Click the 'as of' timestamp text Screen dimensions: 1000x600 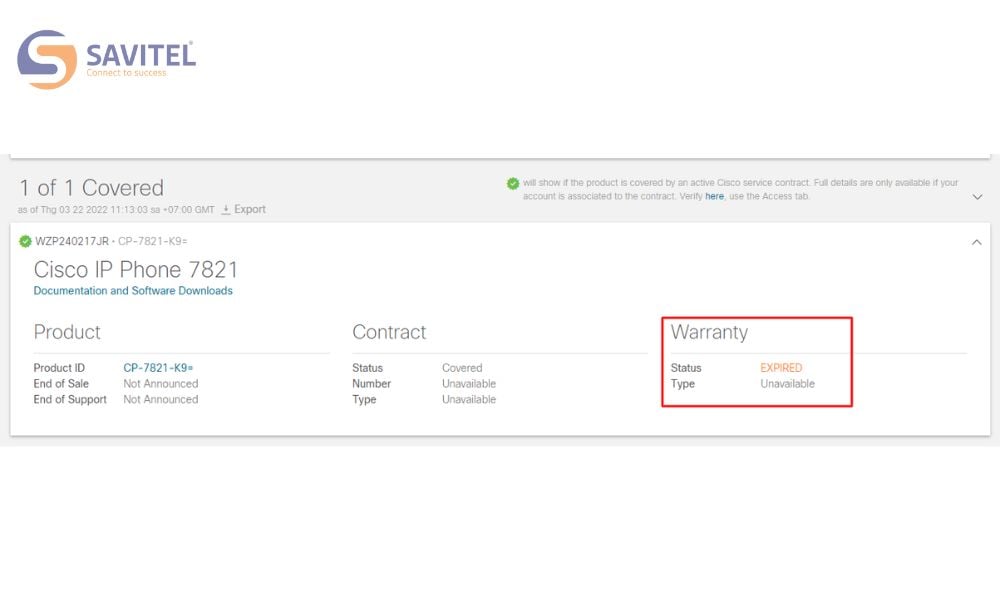(116, 210)
